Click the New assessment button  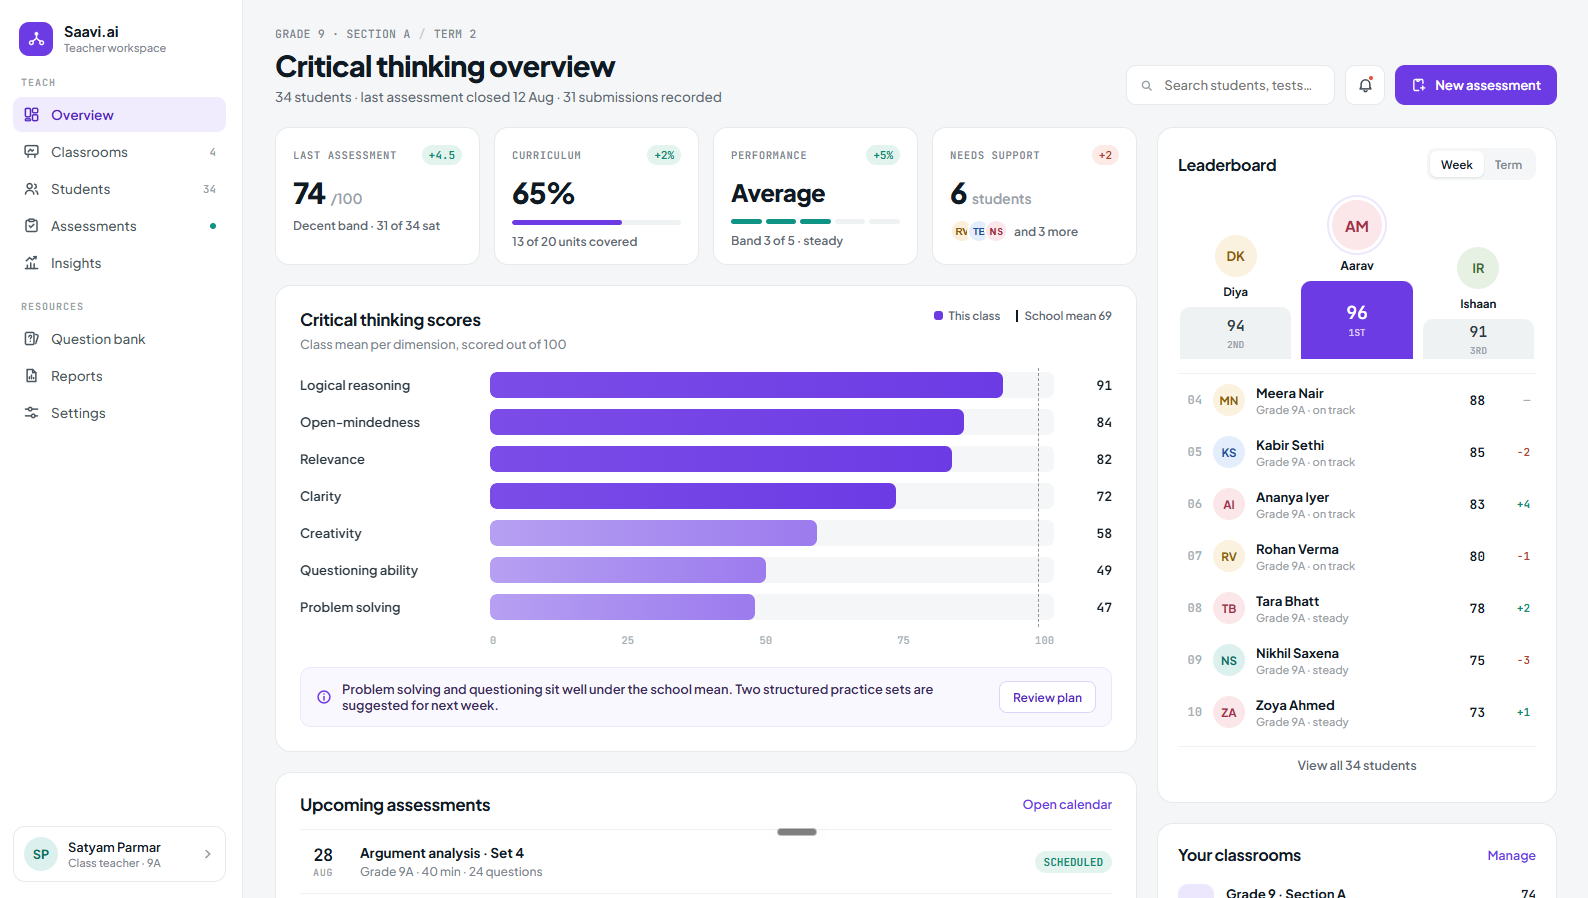point(1476,85)
